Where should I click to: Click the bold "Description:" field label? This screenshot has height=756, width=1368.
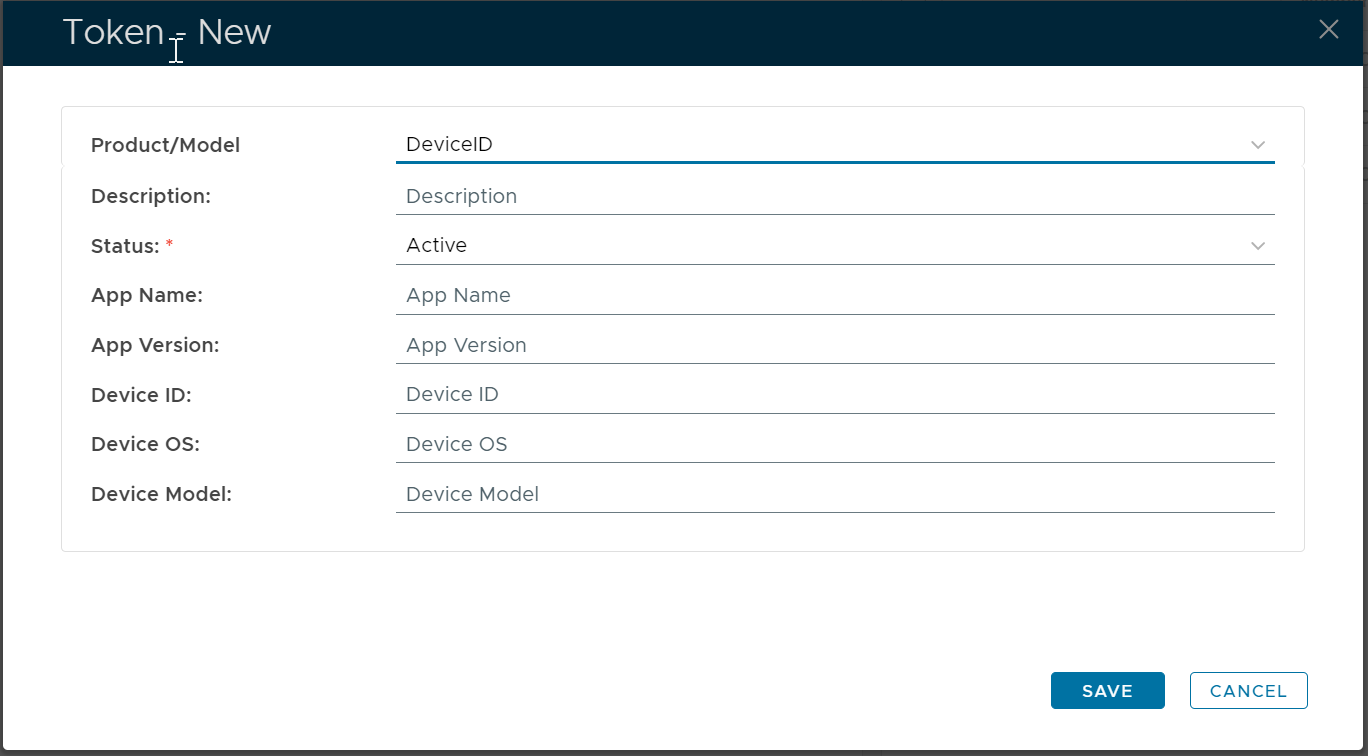pyautogui.click(x=151, y=197)
